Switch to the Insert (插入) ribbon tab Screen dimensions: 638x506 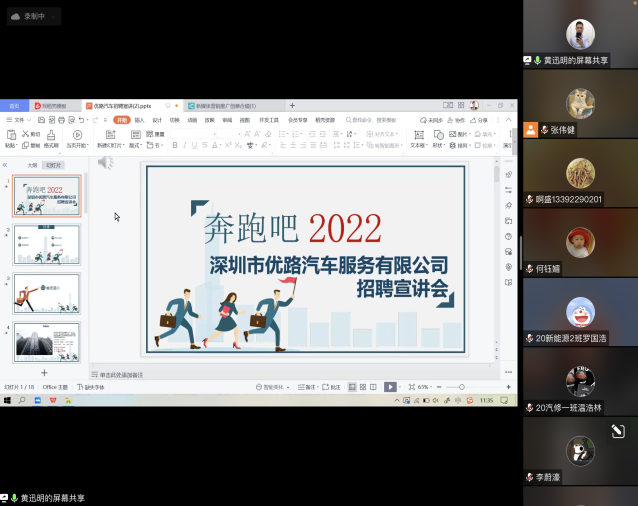tap(139, 120)
